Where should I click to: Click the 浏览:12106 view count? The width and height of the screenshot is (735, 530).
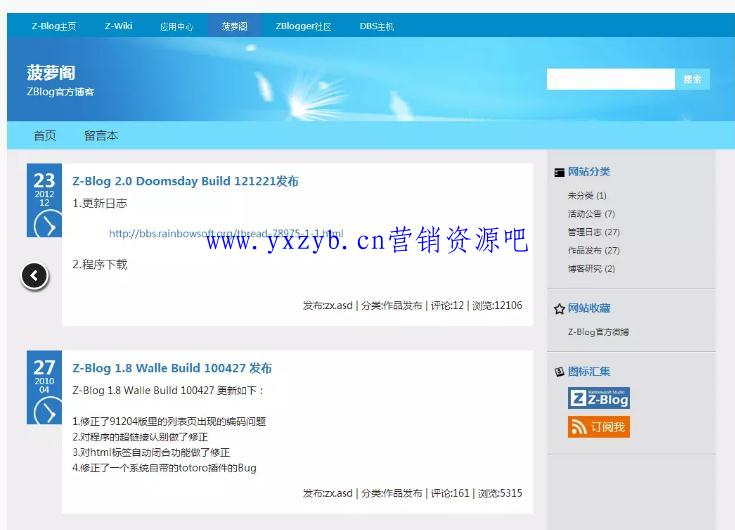[x=497, y=306]
